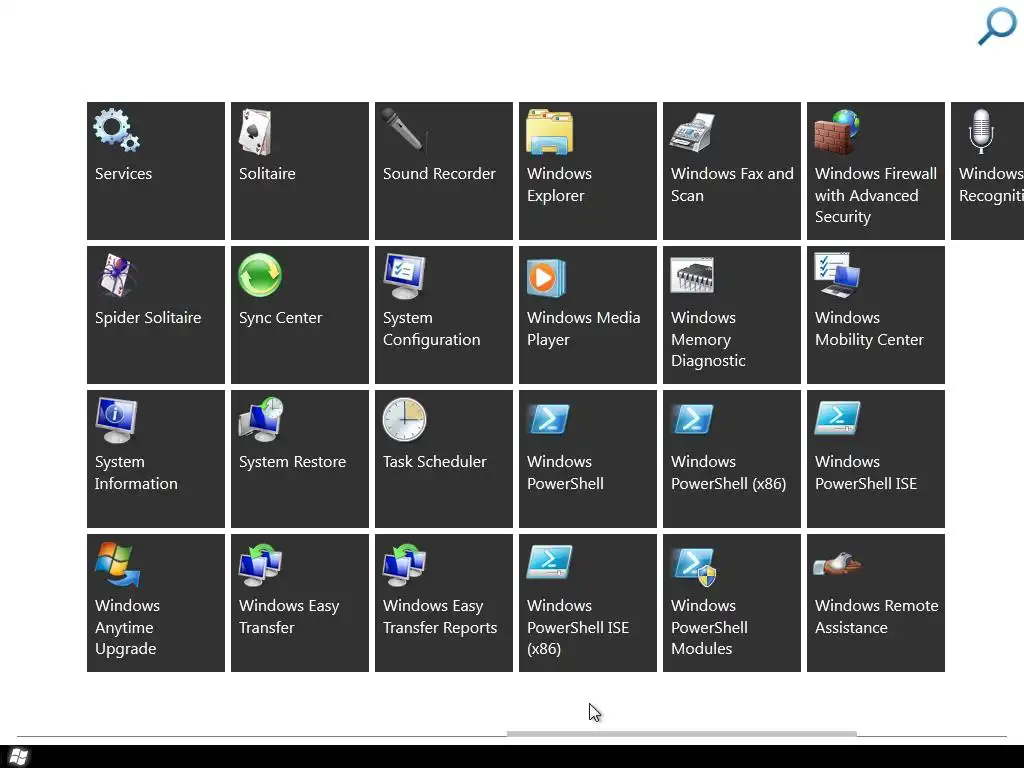Screen dimensions: 1024x768
Task: Launch Windows PowerShell (x86) icon
Action: [x=692, y=419]
